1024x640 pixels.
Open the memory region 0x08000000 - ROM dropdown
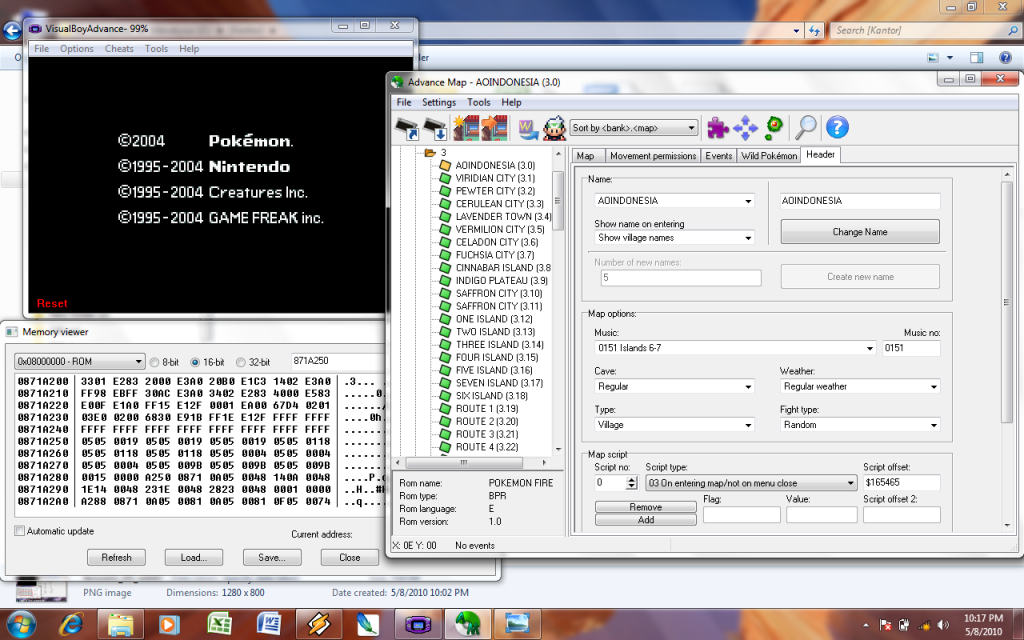(79, 361)
